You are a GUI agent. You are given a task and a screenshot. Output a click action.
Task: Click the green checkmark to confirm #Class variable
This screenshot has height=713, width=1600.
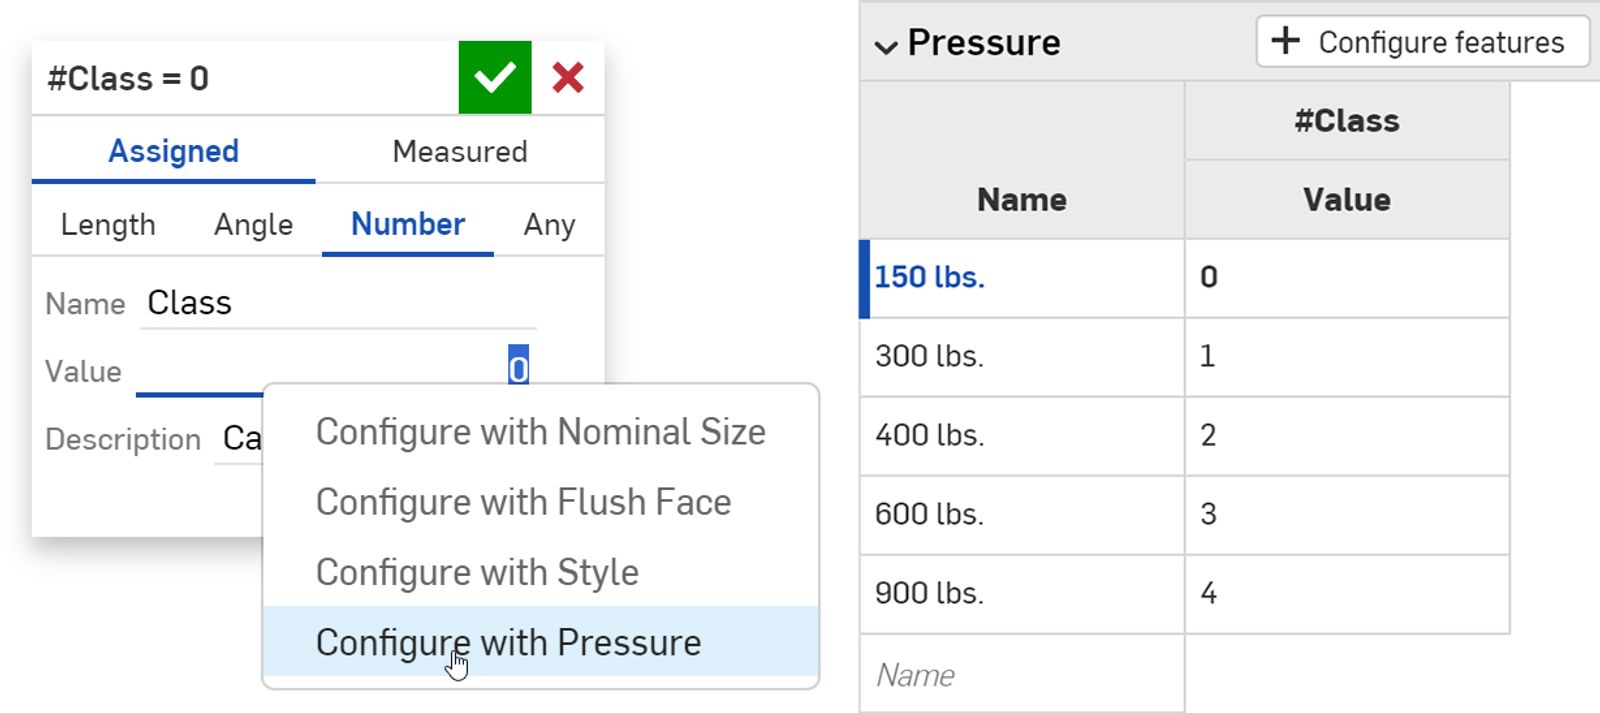(494, 76)
